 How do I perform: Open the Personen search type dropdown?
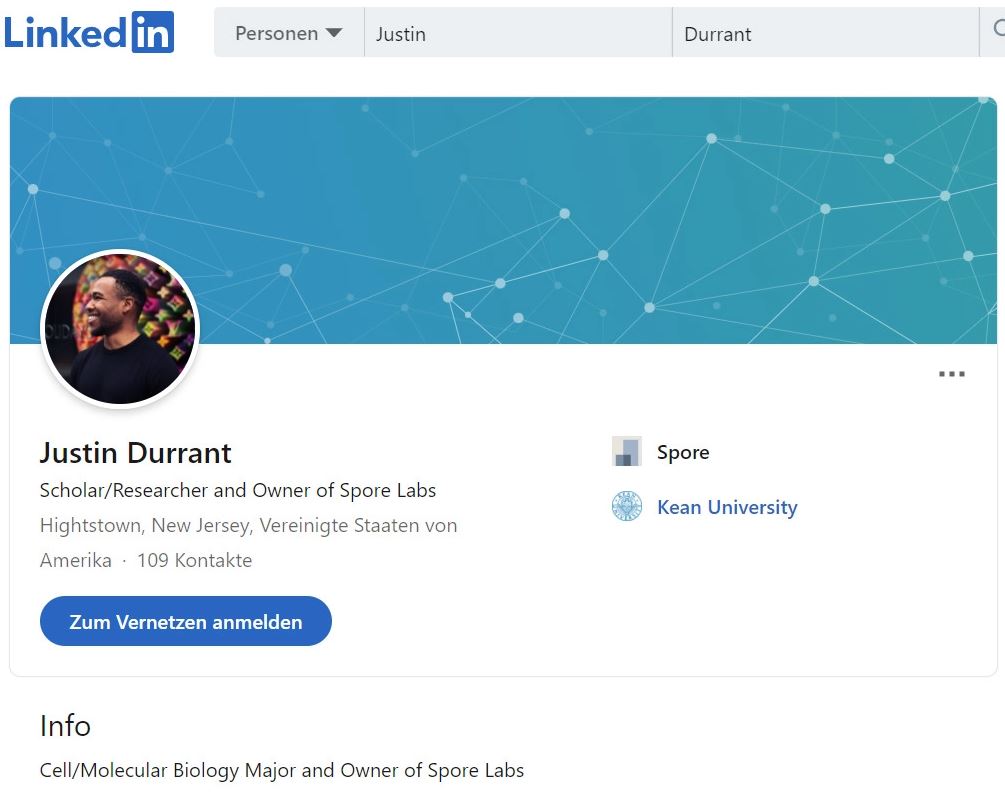click(x=289, y=33)
